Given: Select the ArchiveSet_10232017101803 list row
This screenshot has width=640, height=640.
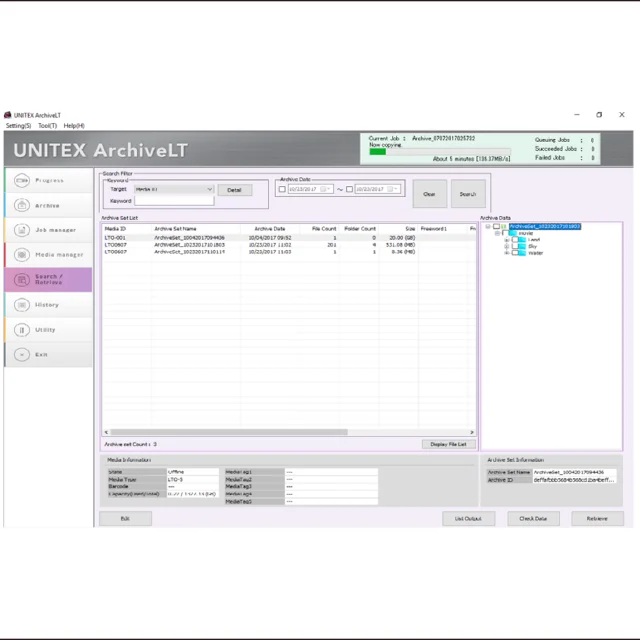Looking at the screenshot, I should [289, 245].
